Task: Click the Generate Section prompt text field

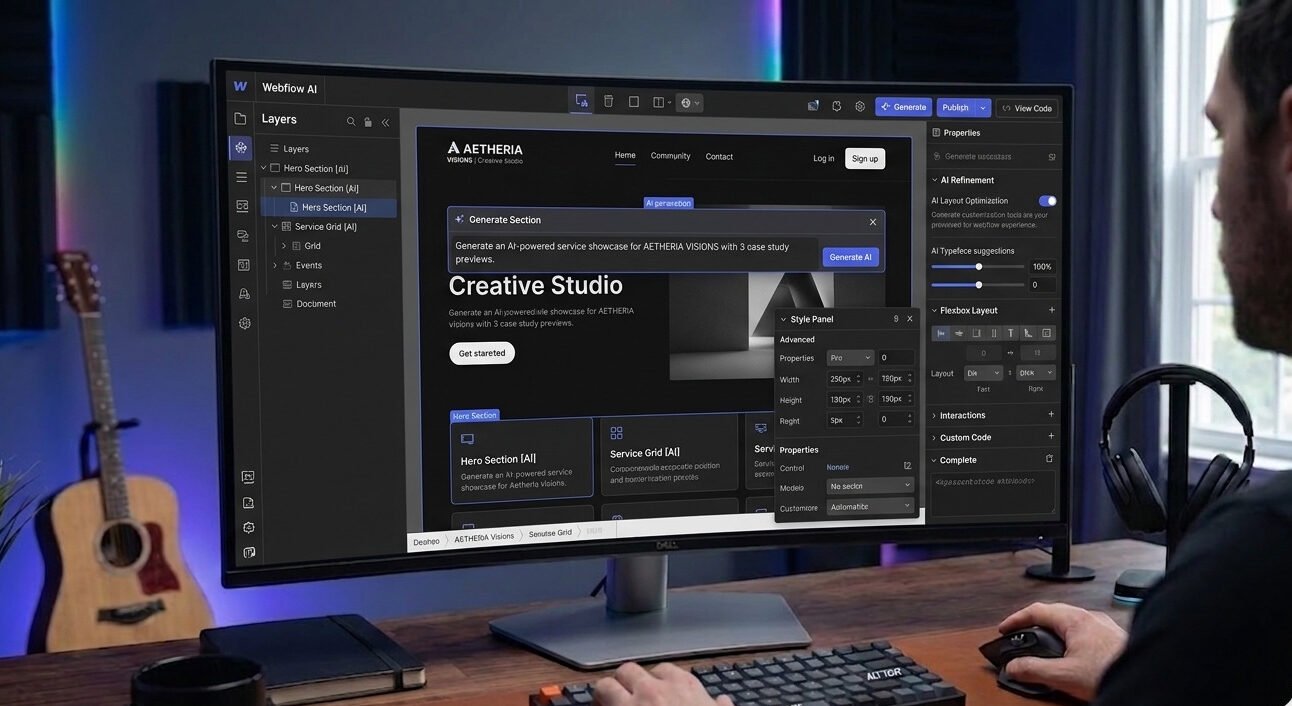Action: coord(634,253)
